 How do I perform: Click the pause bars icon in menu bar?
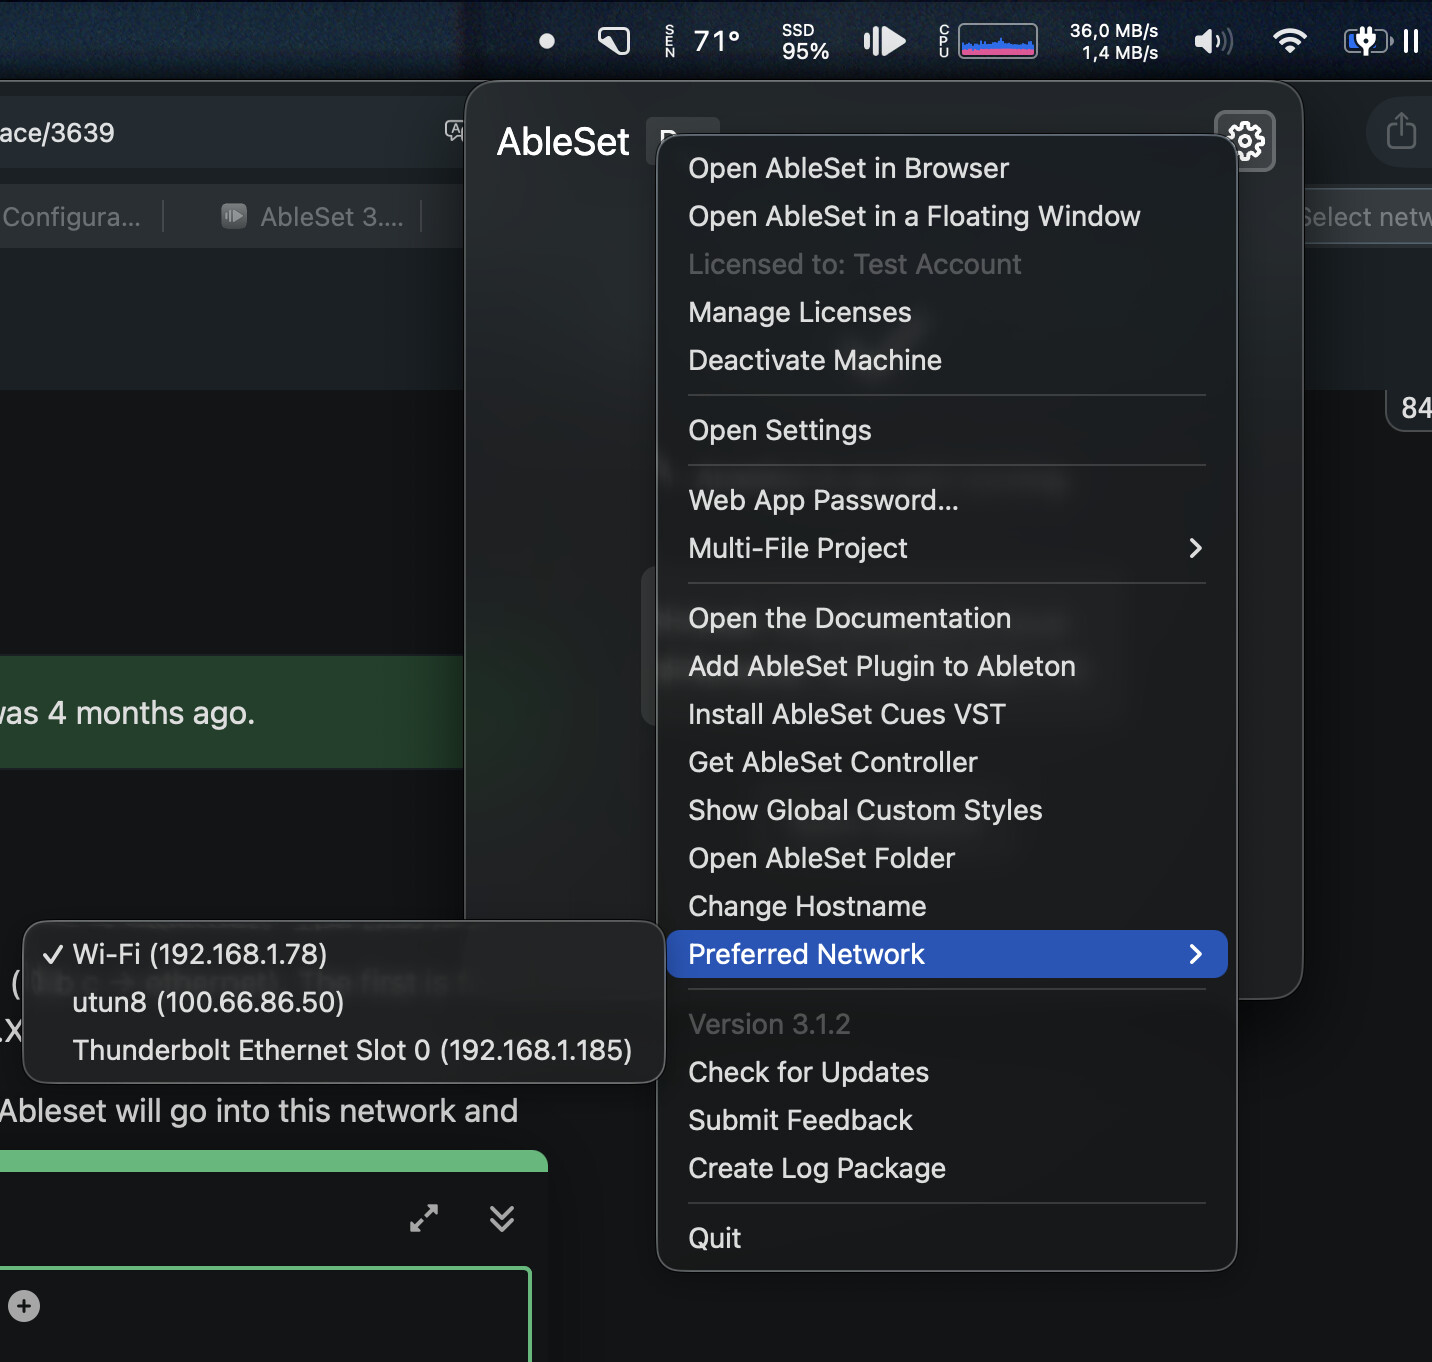click(x=1411, y=41)
